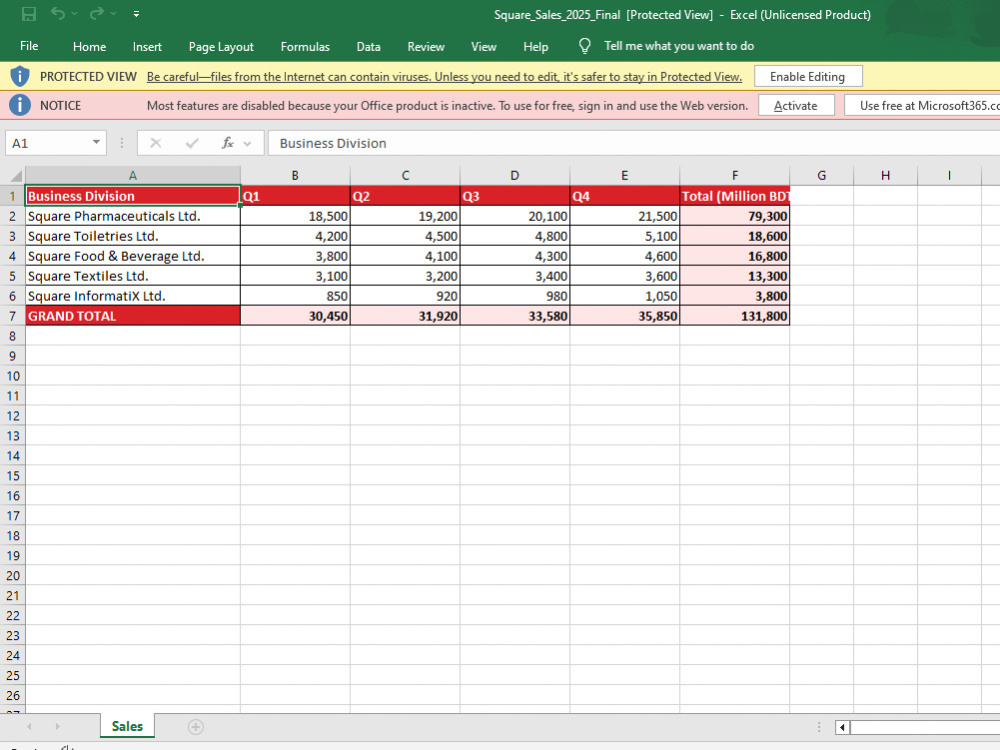This screenshot has width=1000, height=750.
Task: Select the cell with value 4,500
Action: (x=405, y=236)
